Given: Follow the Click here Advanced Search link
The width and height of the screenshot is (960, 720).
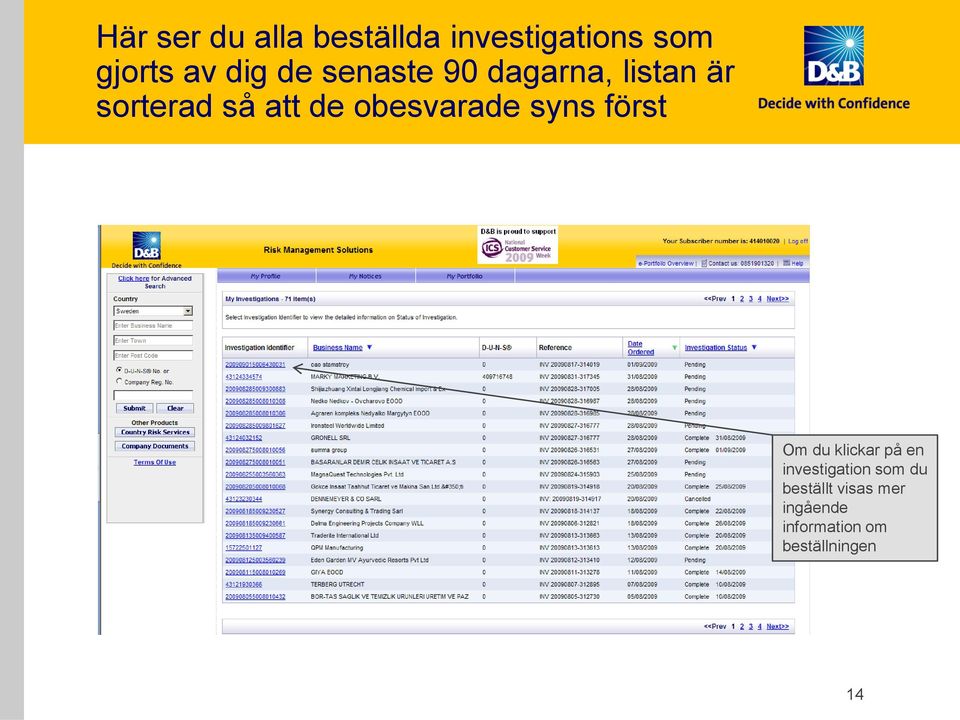Looking at the screenshot, I should [133, 278].
